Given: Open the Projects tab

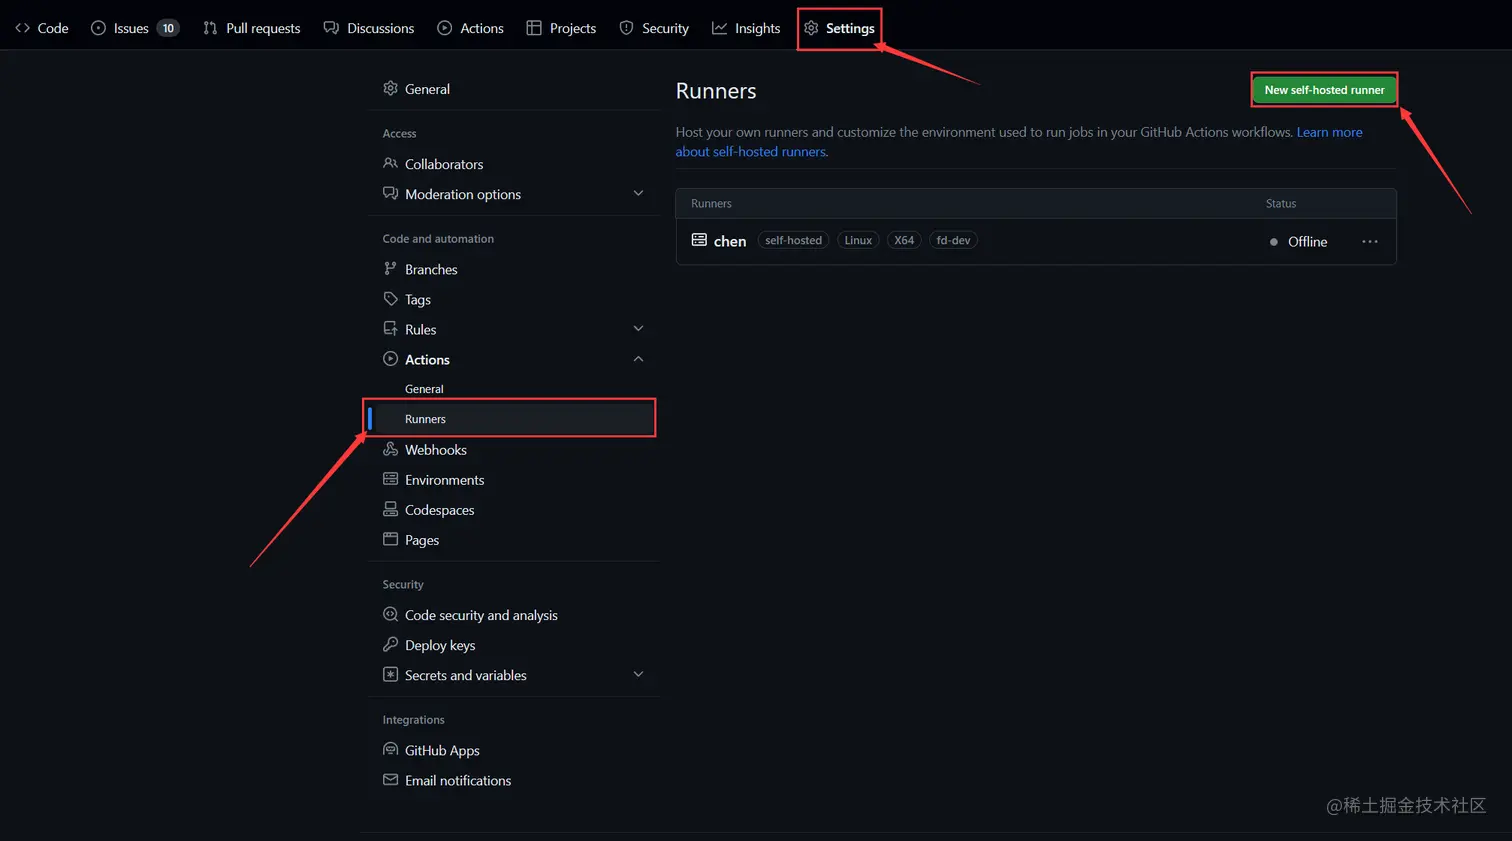Looking at the screenshot, I should 561,28.
